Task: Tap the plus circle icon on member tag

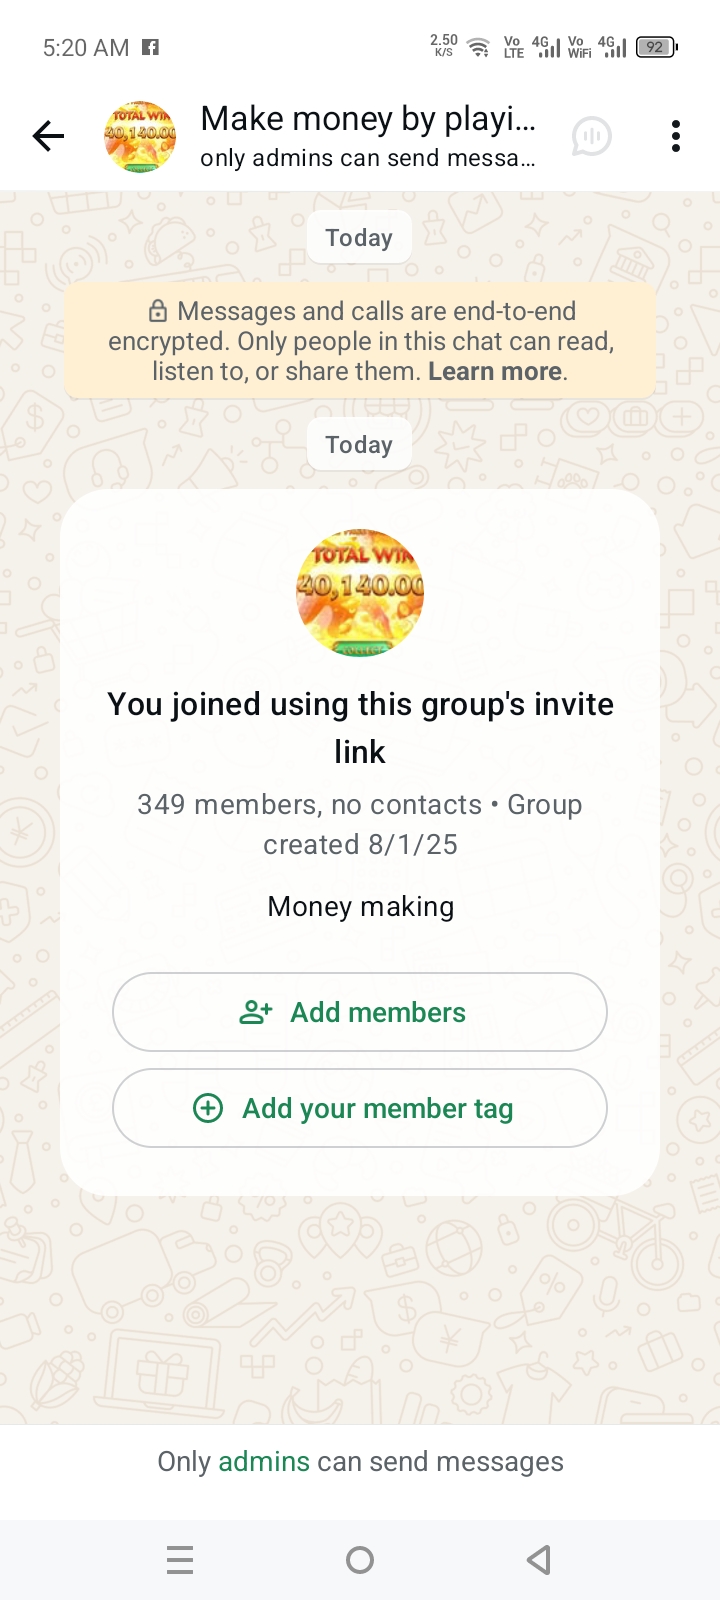Action: 208,1108
